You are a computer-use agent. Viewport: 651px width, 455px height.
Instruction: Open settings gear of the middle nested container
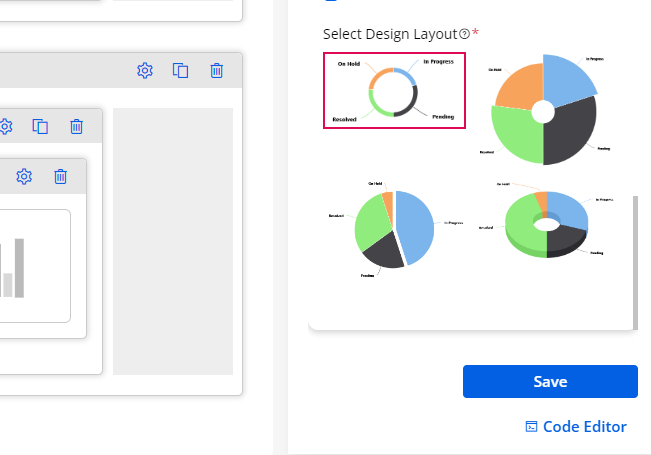[6, 126]
